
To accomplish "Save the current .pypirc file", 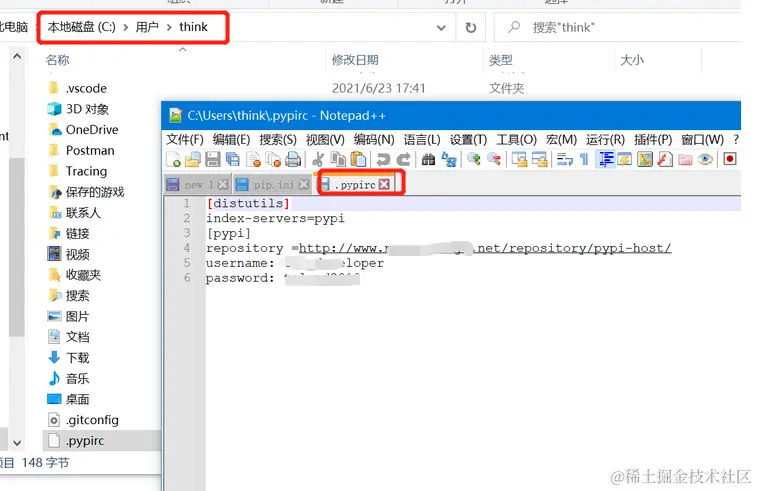I will click(212, 159).
